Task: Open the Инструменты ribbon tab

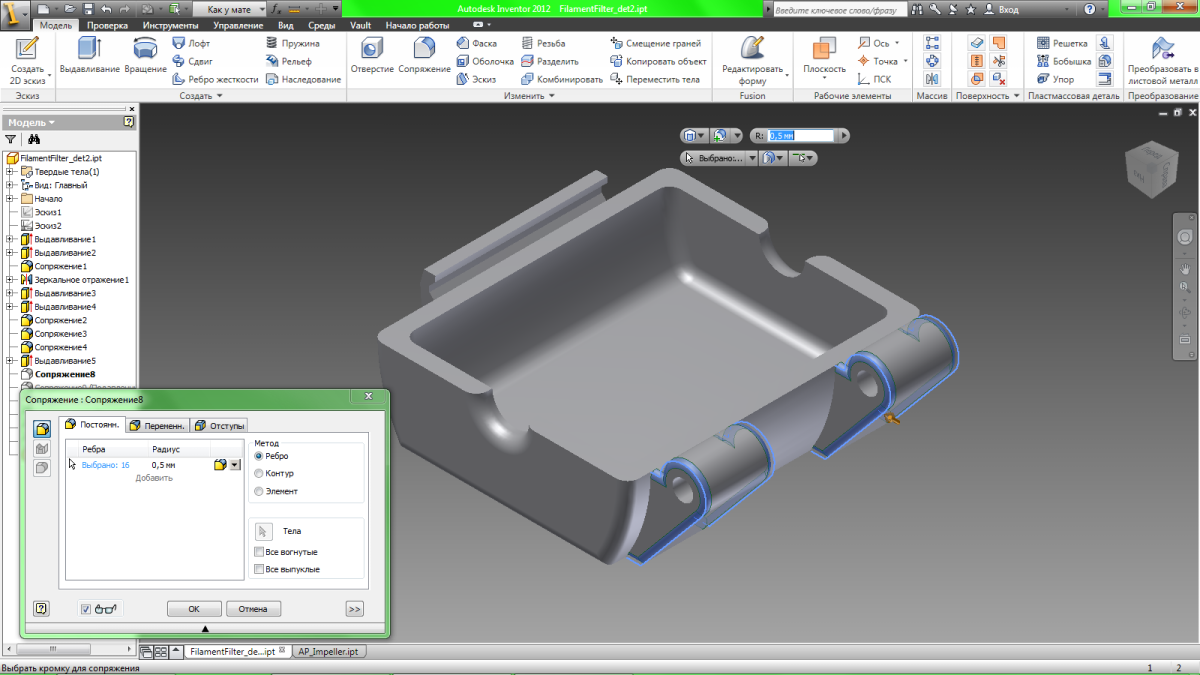Action: coord(170,25)
